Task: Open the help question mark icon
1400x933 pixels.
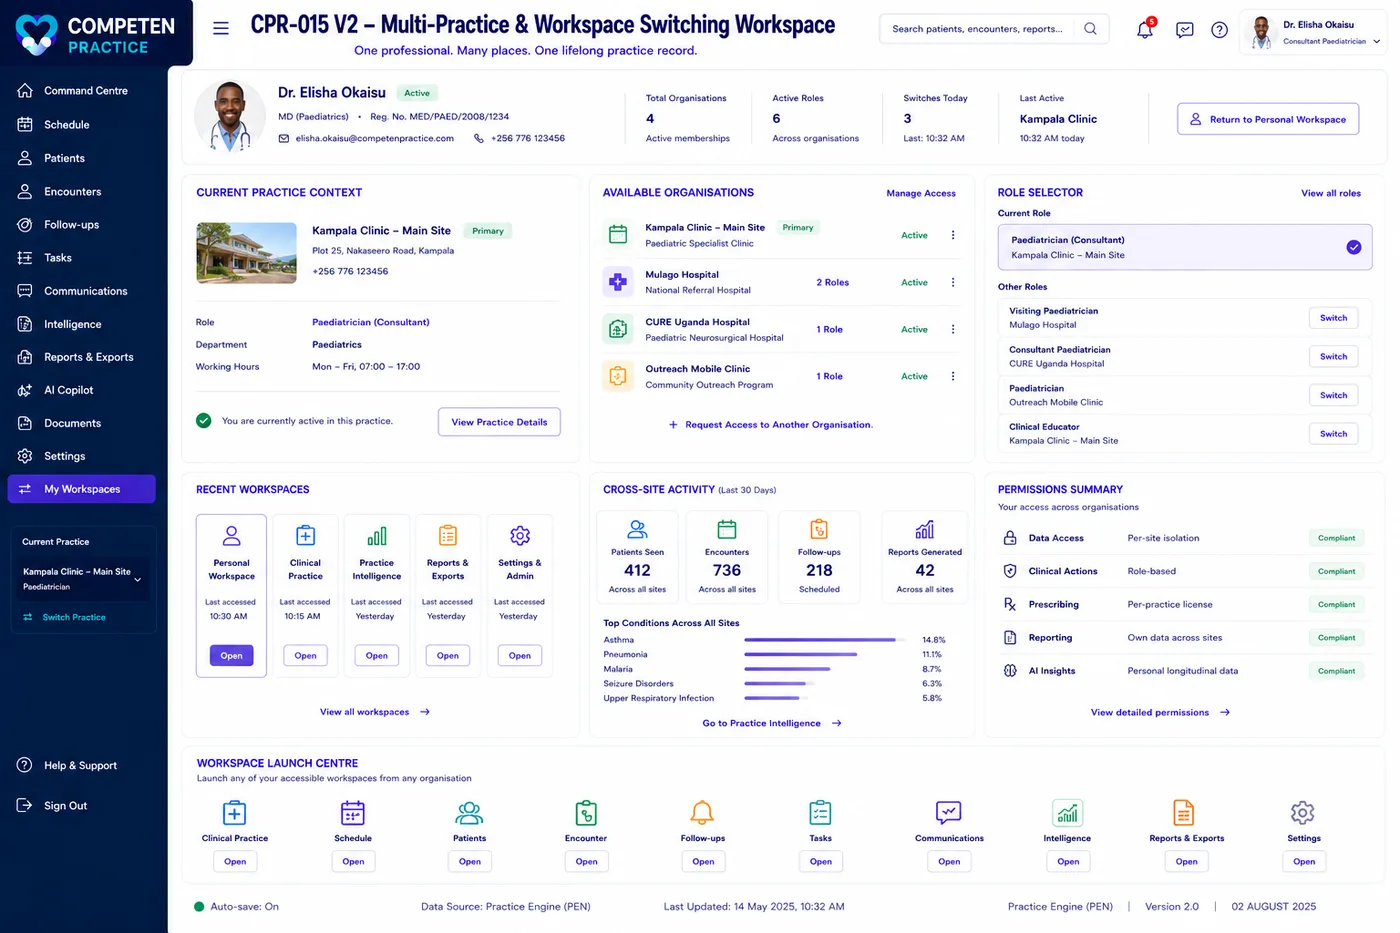Action: click(x=1219, y=30)
